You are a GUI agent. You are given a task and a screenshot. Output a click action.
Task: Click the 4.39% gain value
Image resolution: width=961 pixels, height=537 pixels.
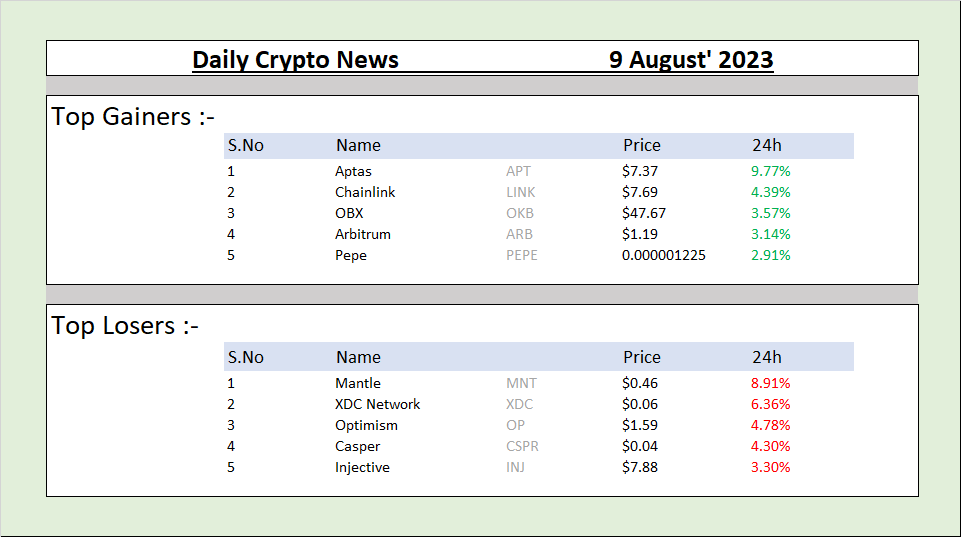(770, 192)
